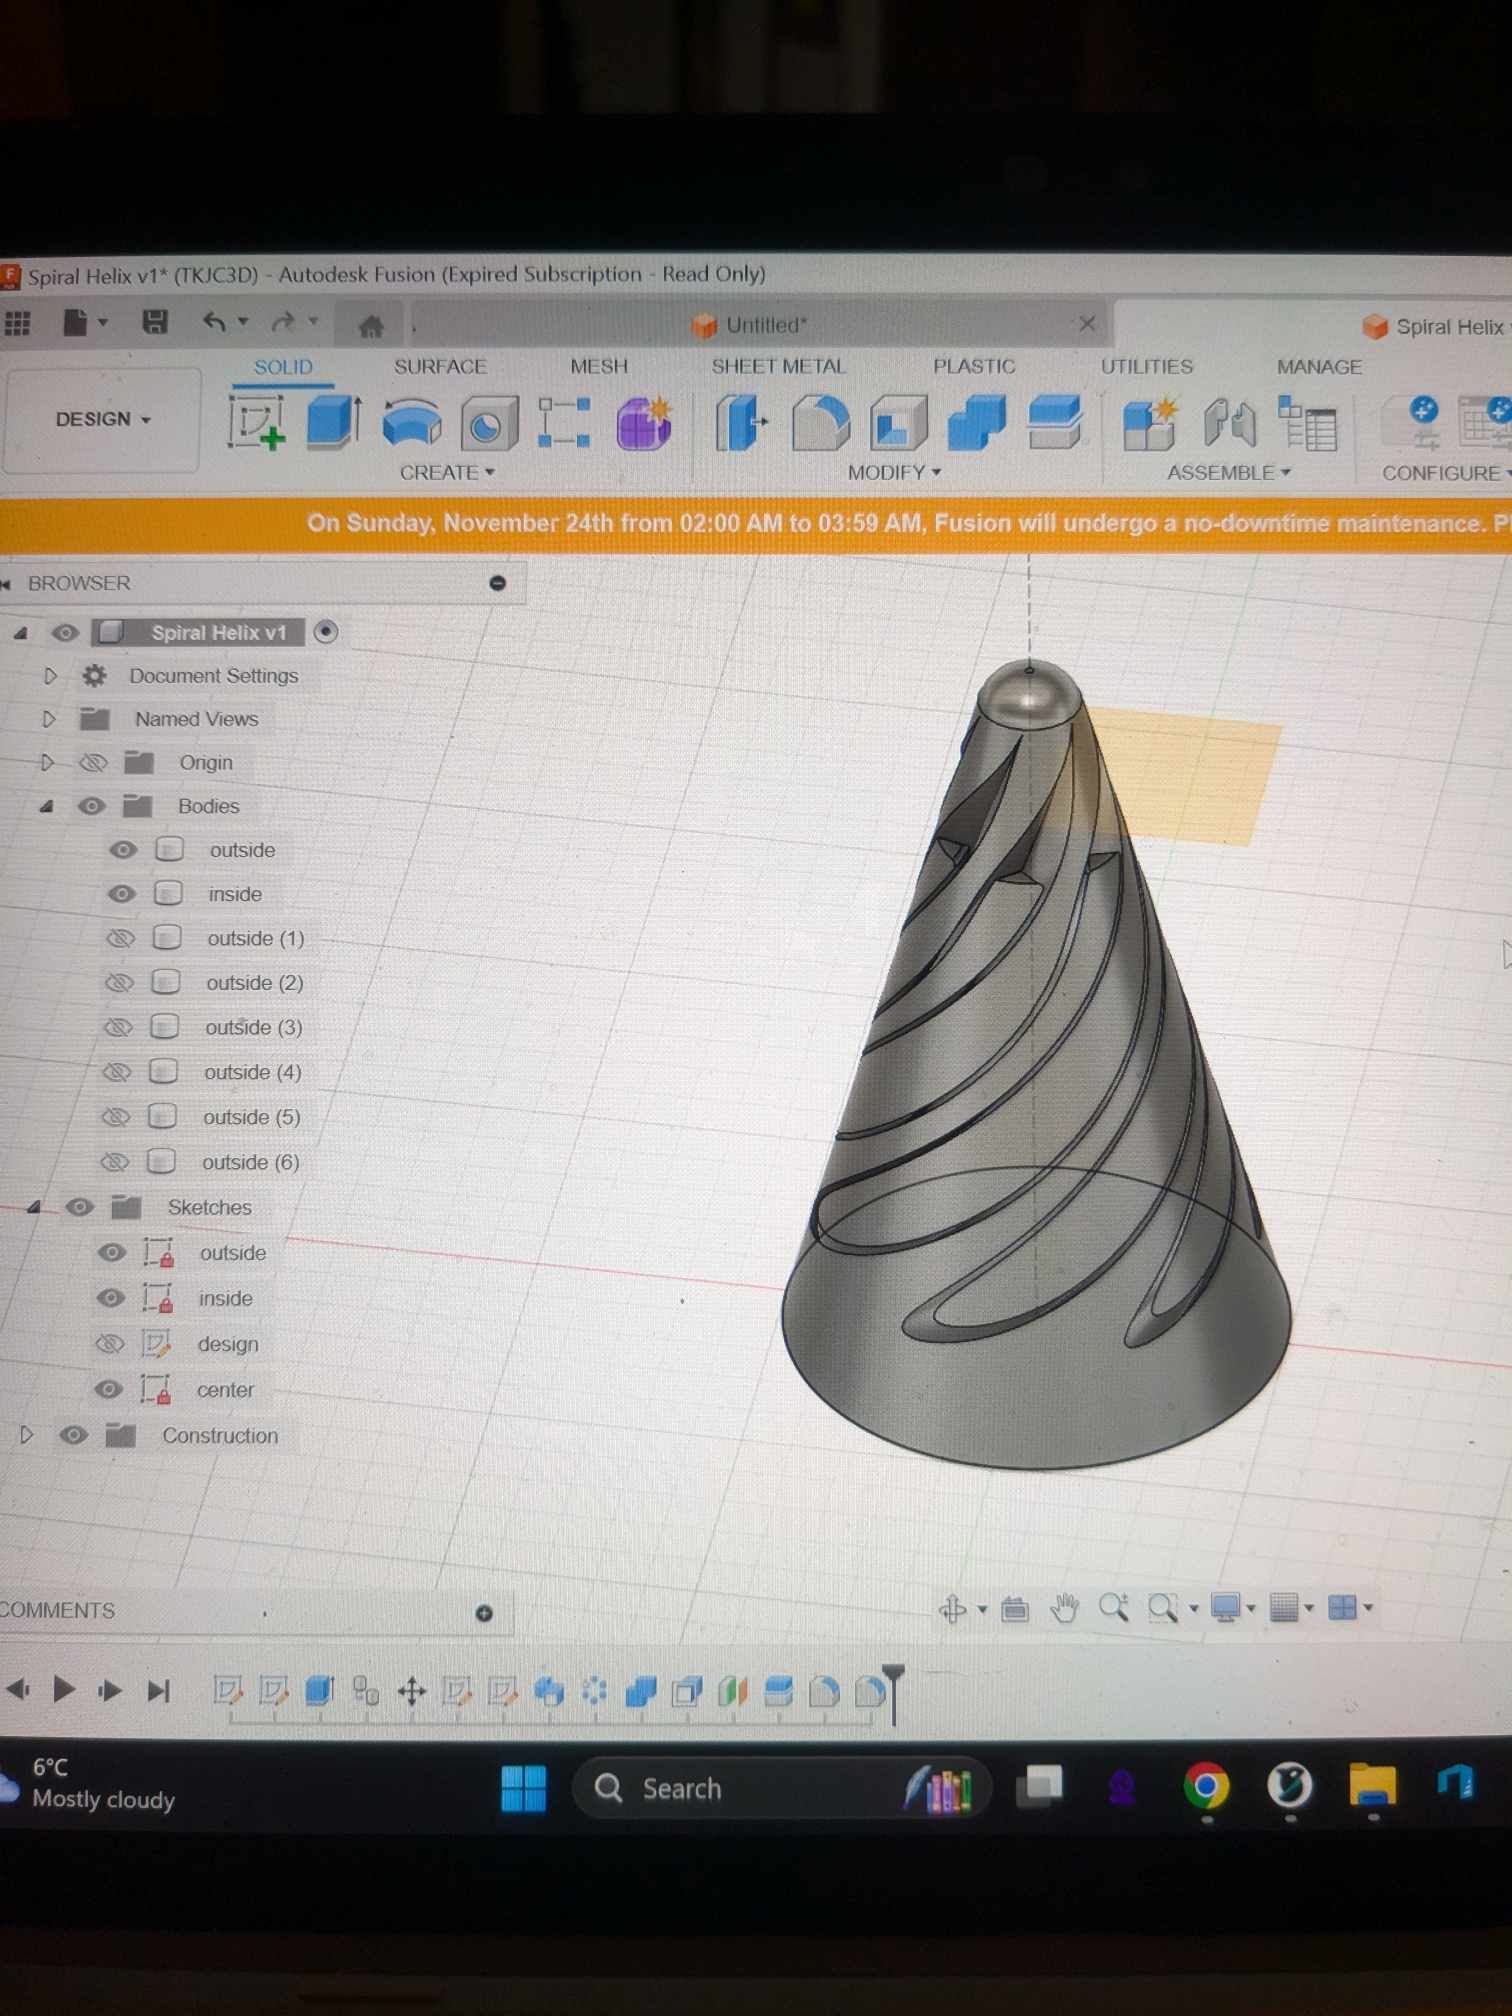The width and height of the screenshot is (1512, 2016).
Task: Play the timeline
Action: pyautogui.click(x=64, y=1691)
